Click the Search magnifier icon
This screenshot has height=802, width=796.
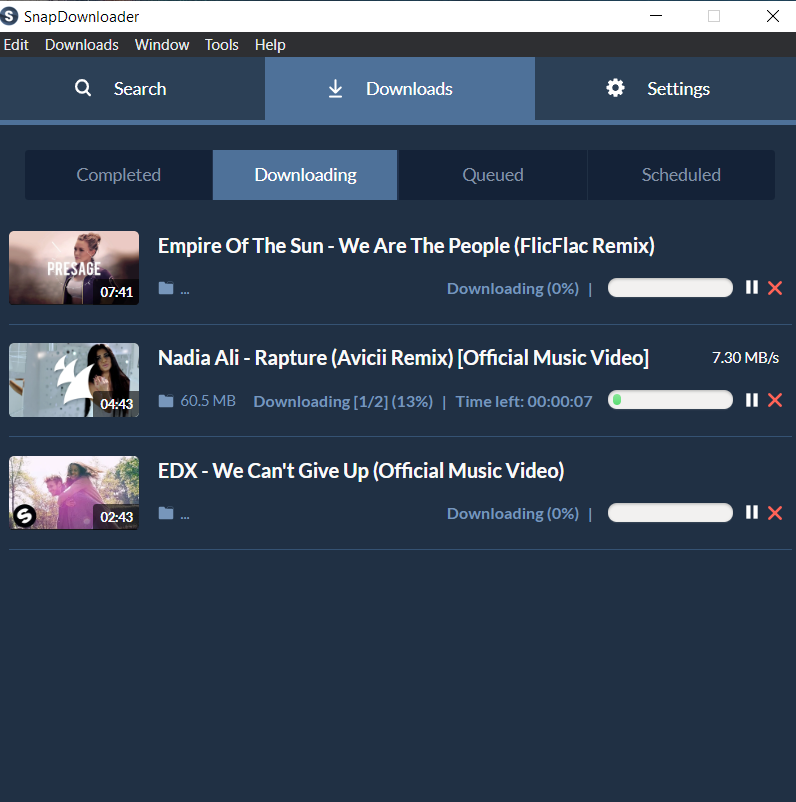click(x=83, y=88)
